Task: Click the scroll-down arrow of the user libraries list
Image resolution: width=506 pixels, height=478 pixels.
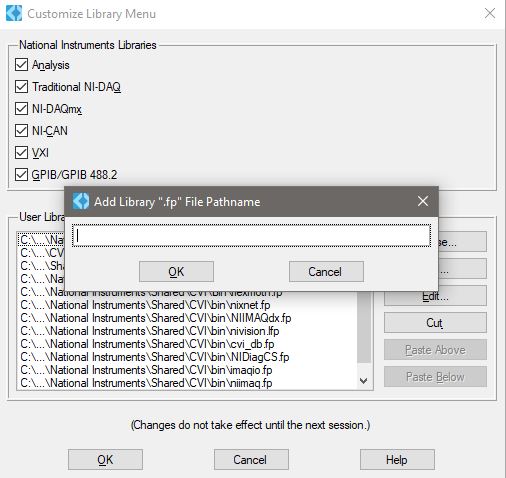Action: click(x=364, y=380)
